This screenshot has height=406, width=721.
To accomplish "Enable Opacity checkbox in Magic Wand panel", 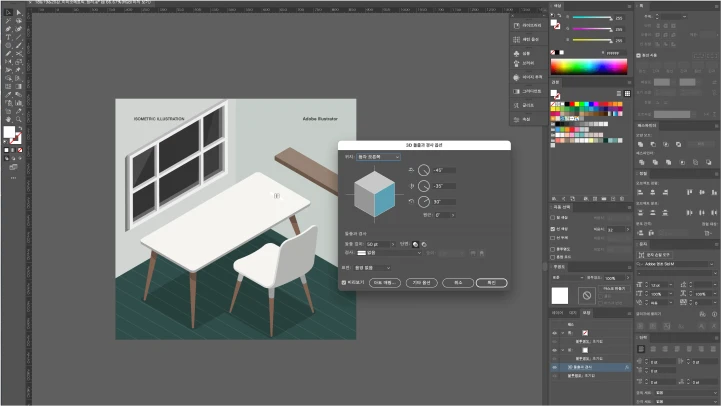I will [x=553, y=249].
